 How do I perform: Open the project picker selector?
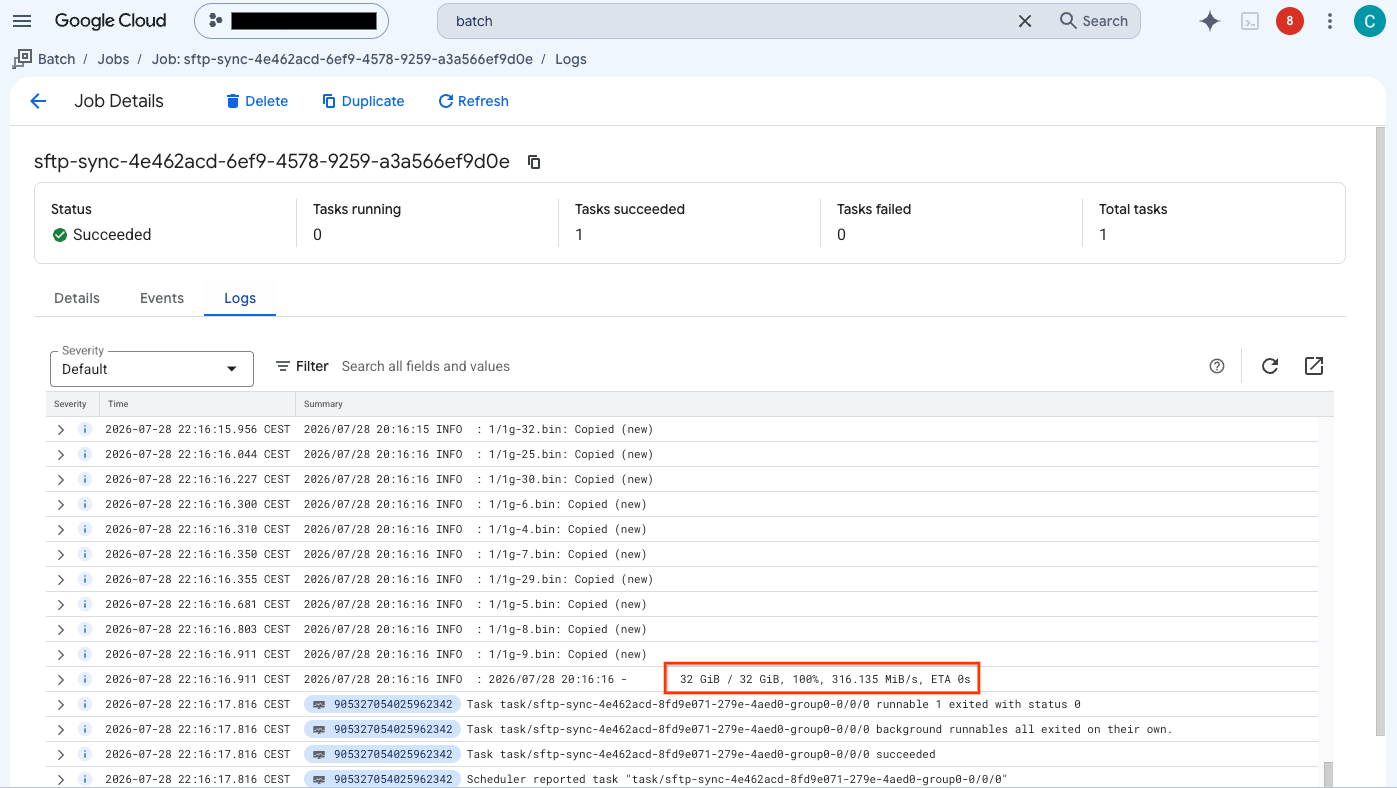pos(292,21)
